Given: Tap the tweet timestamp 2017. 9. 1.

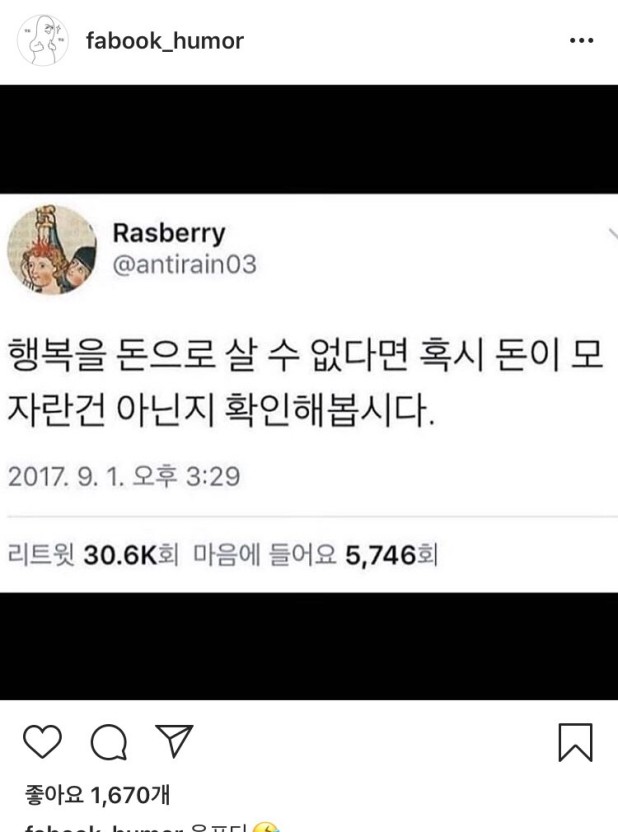Looking at the screenshot, I should (x=124, y=476).
